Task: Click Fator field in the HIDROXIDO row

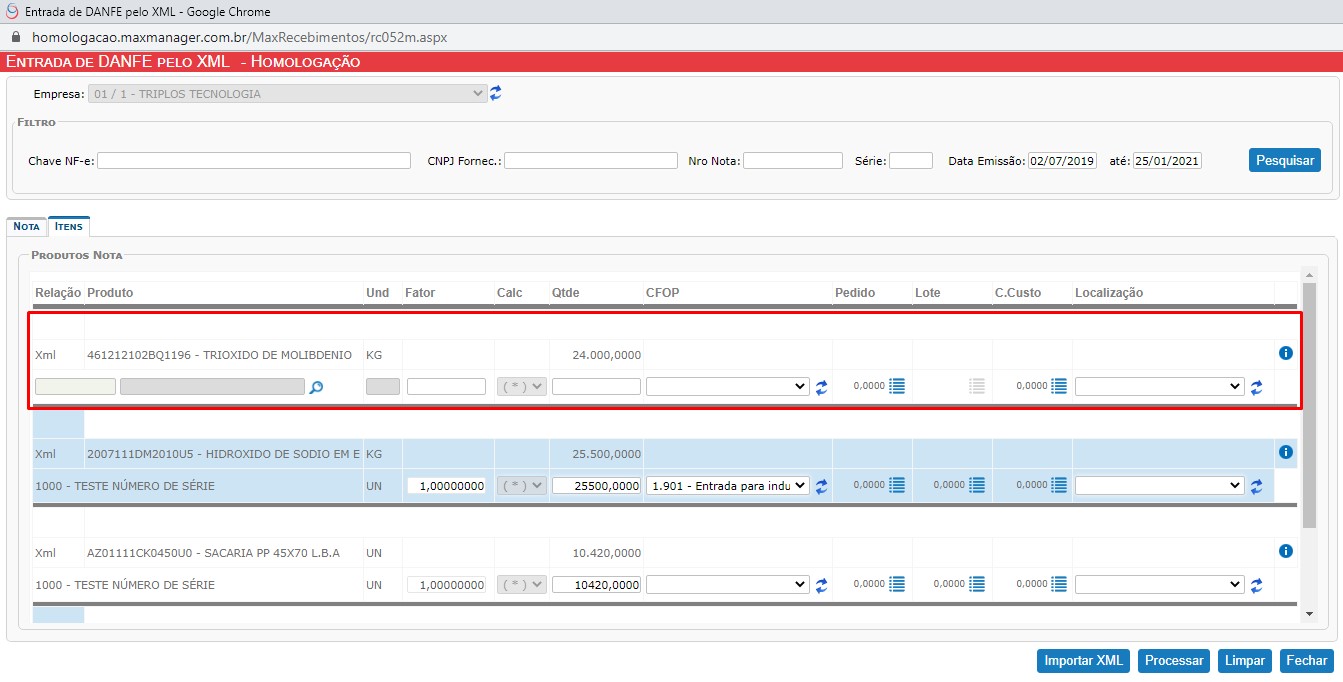Action: point(446,486)
